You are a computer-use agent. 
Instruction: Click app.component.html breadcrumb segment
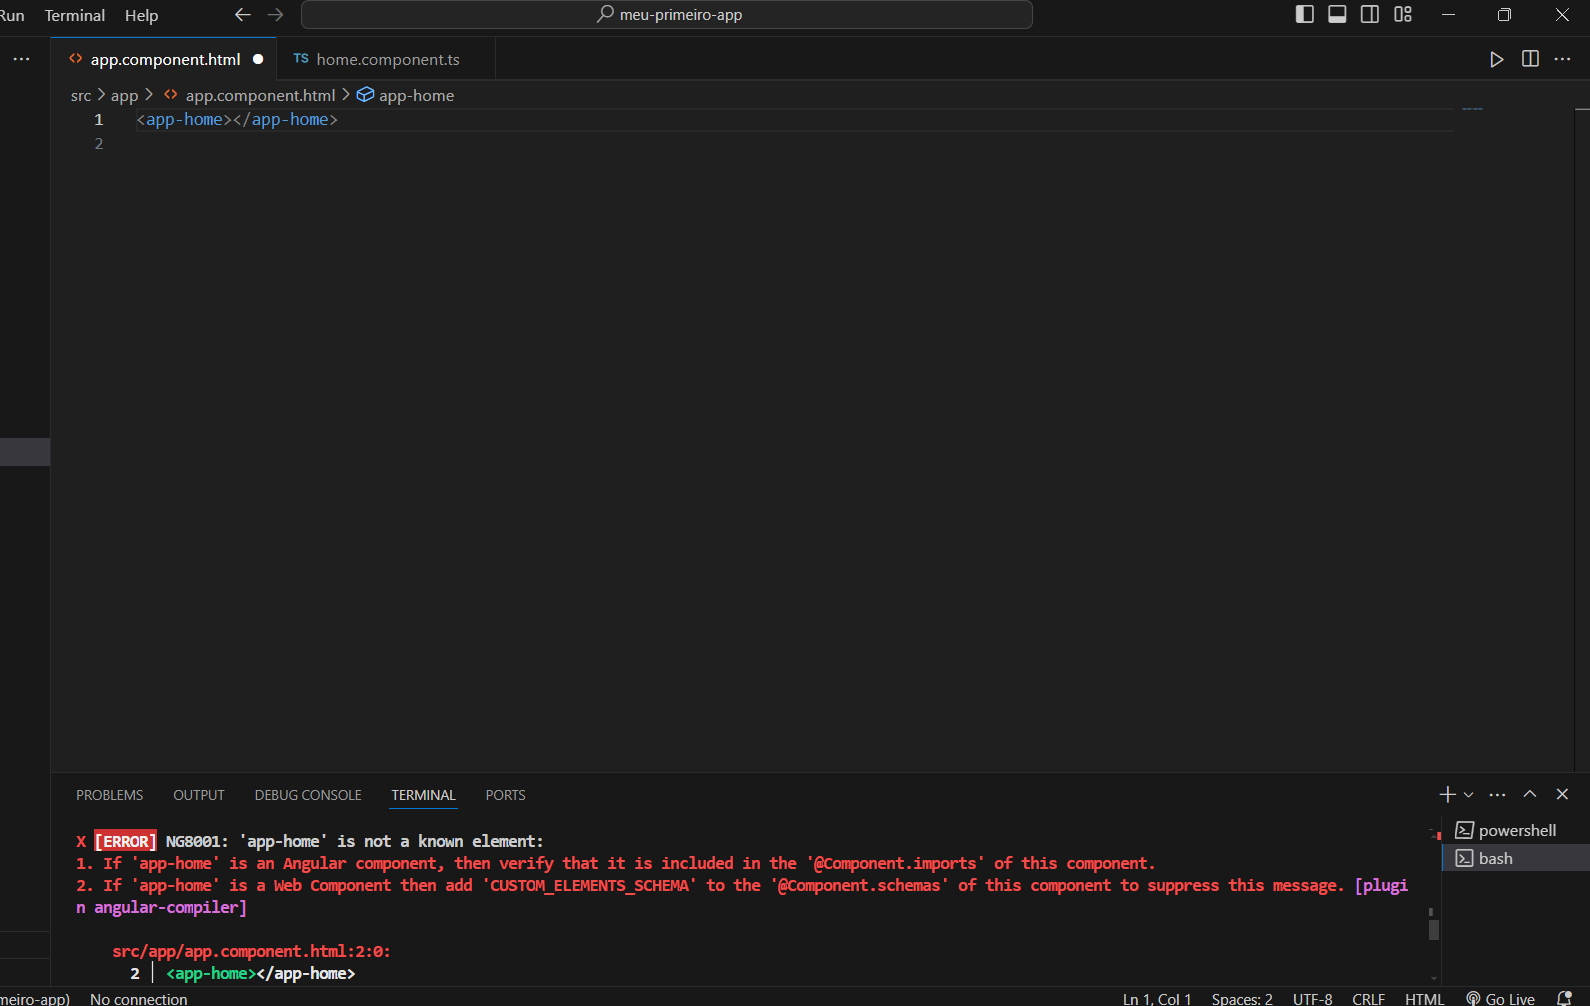point(250,95)
